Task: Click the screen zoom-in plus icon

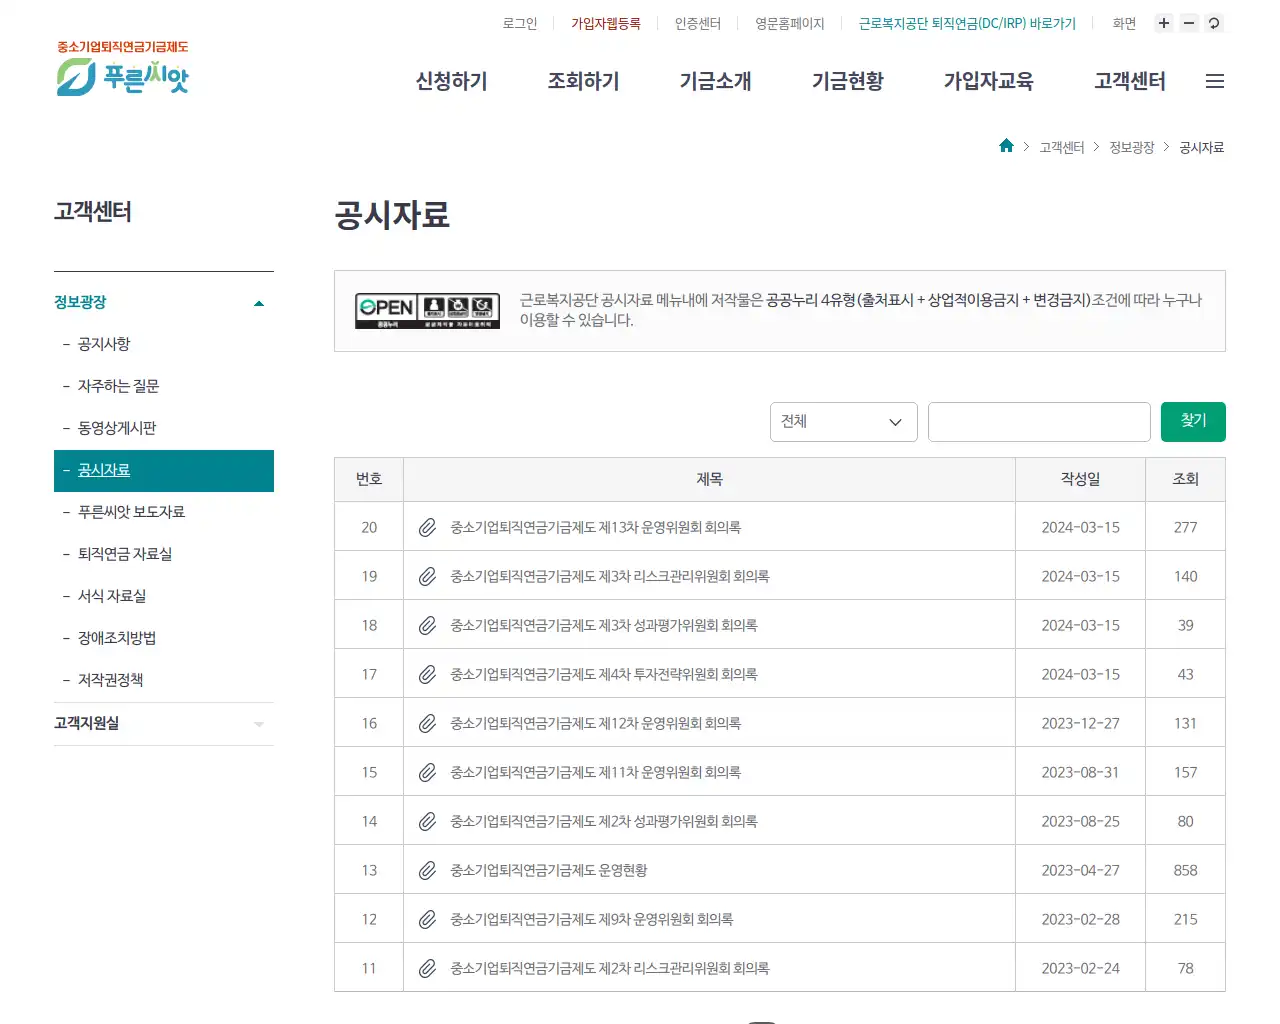Action: [x=1163, y=23]
